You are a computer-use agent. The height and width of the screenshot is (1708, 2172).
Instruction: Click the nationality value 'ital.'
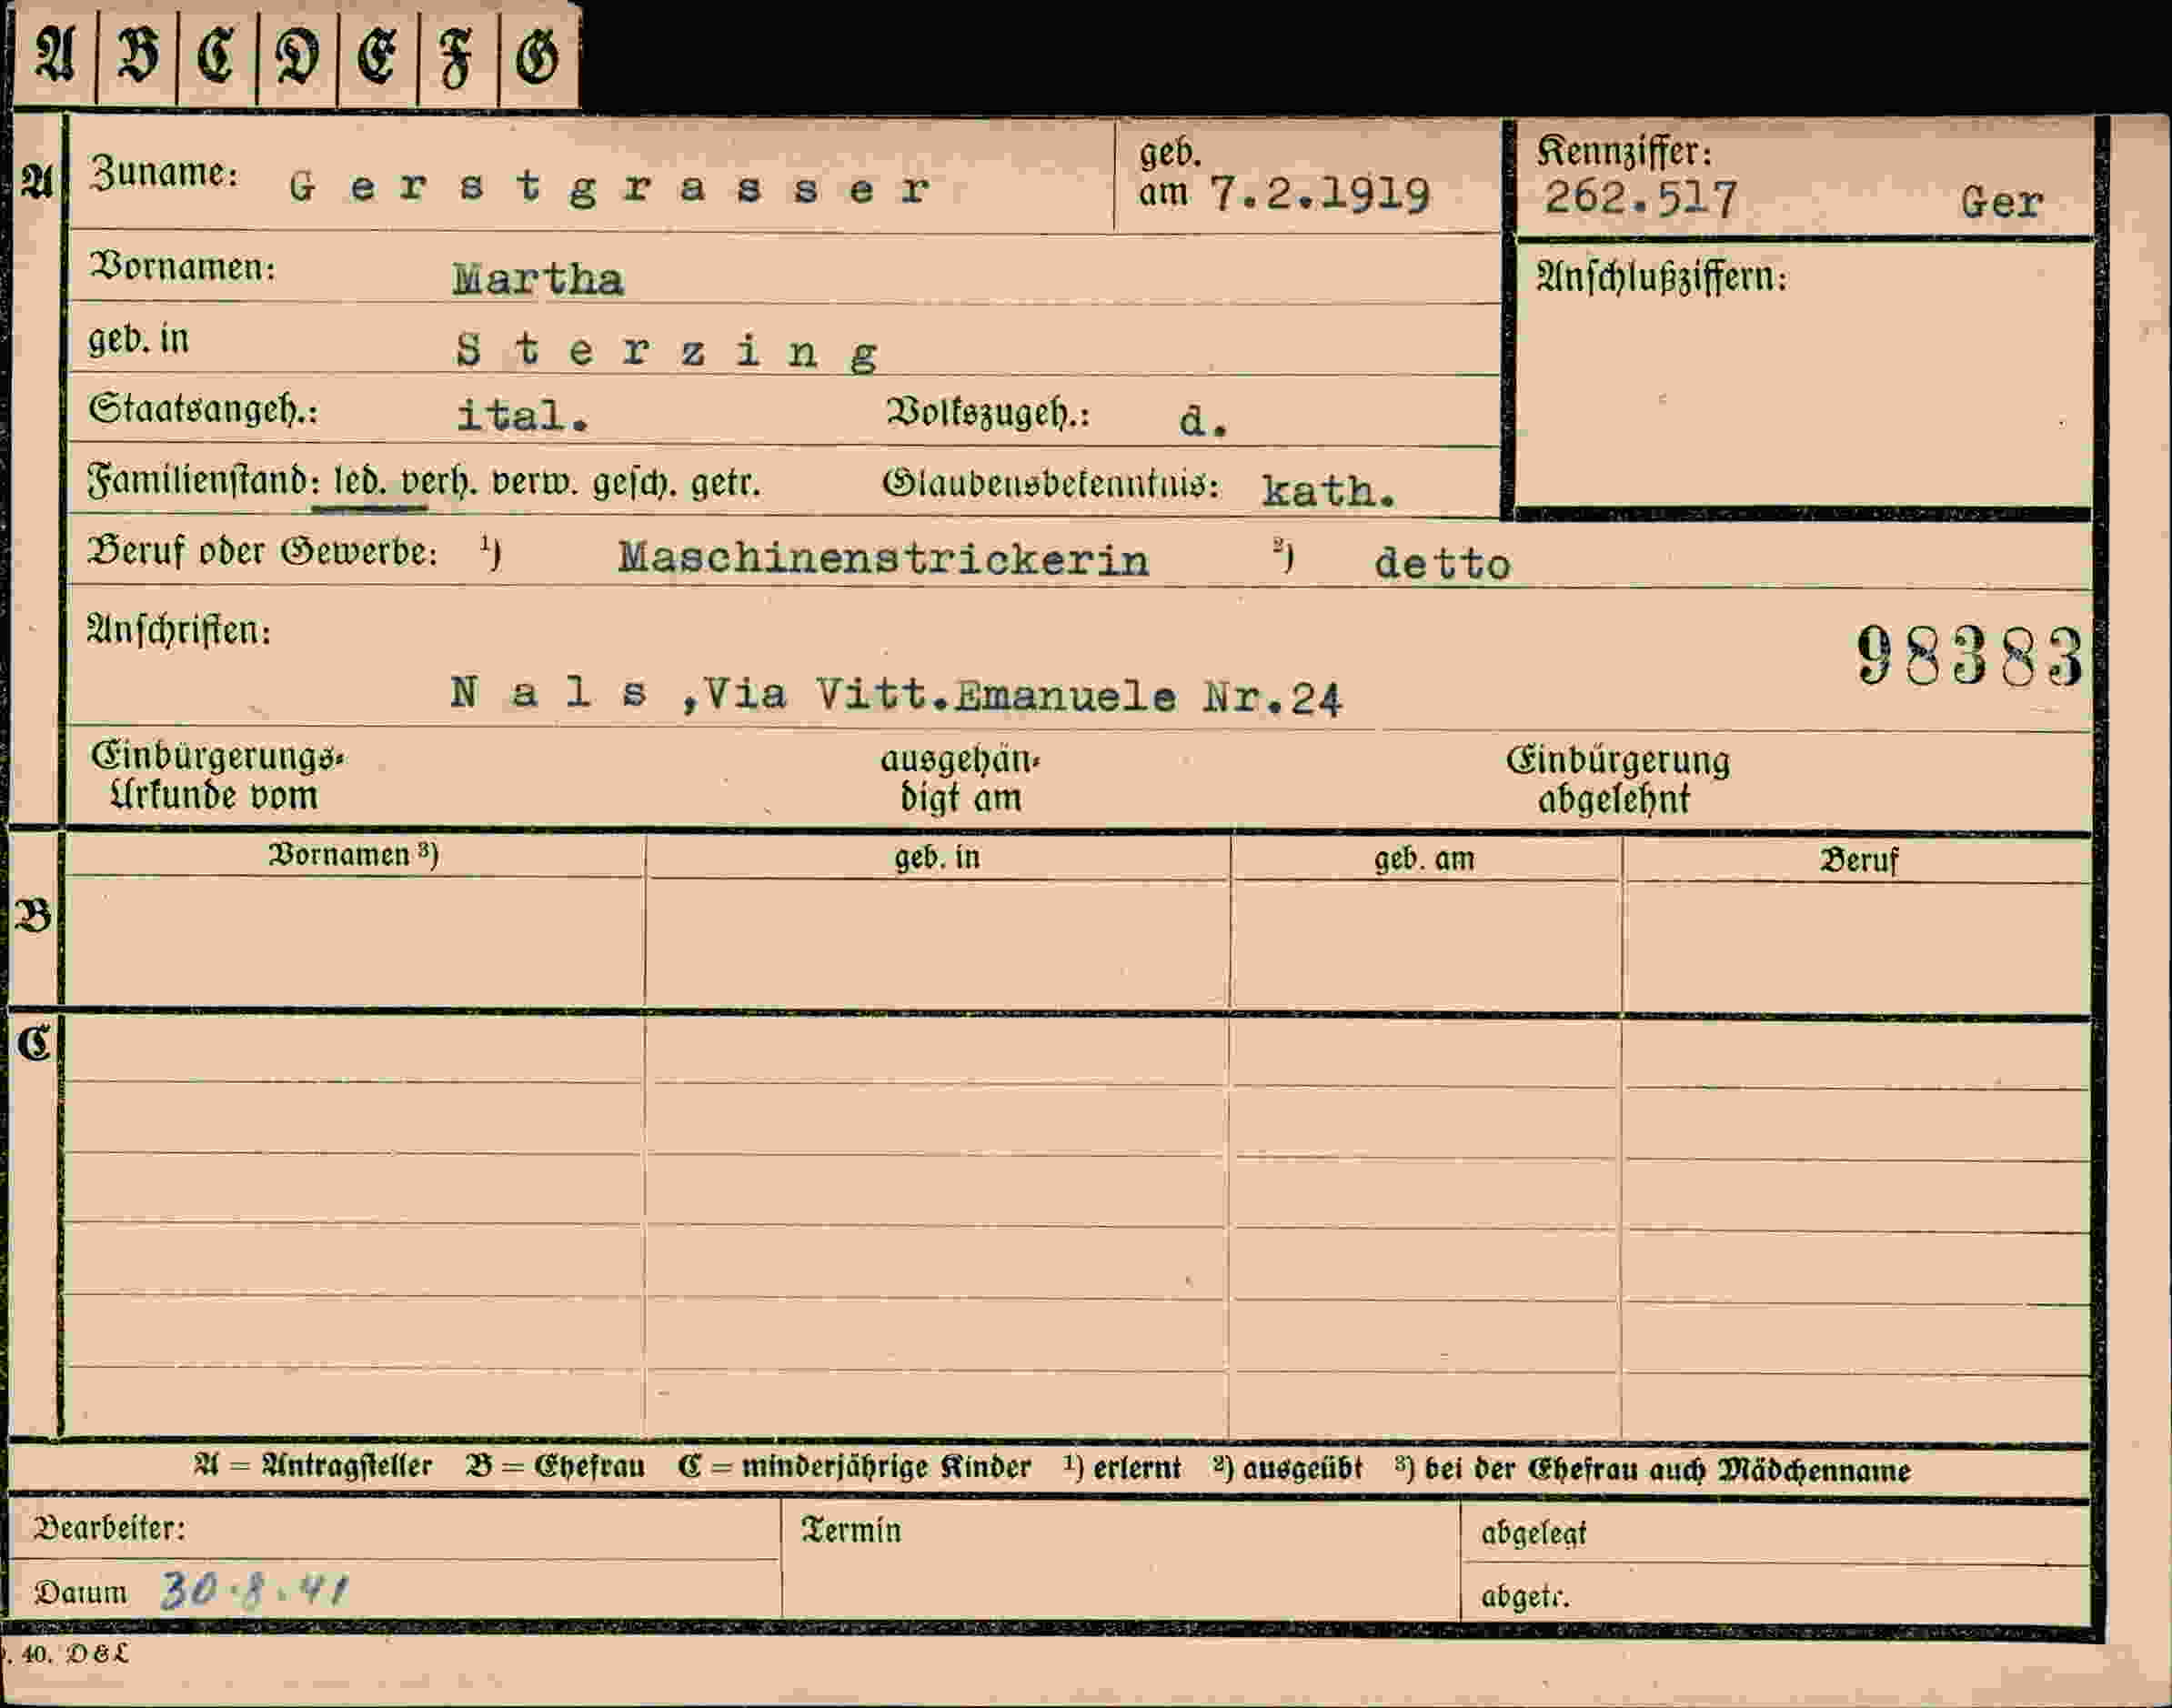522,416
